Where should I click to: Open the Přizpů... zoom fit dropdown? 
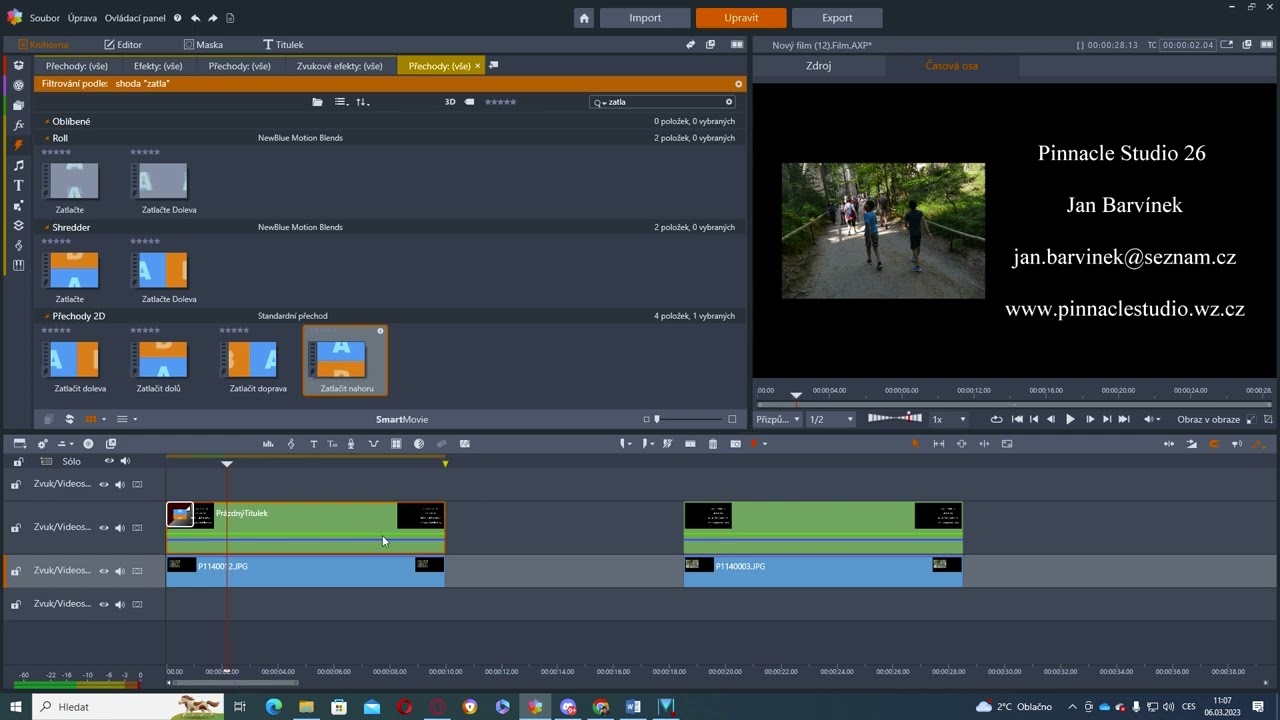(x=777, y=419)
